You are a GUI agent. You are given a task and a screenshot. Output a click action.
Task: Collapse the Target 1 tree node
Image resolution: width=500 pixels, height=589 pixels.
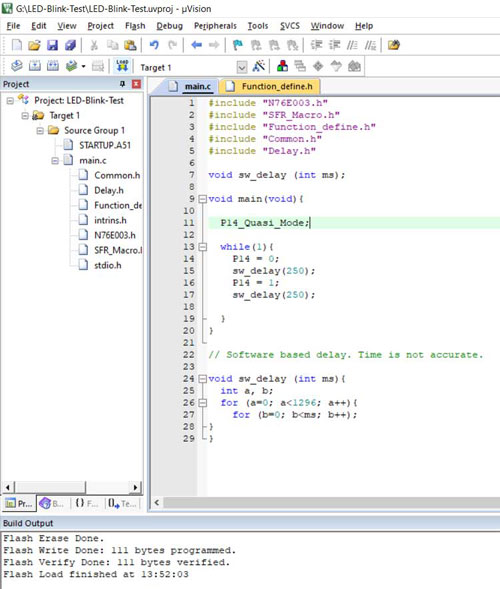[25, 116]
